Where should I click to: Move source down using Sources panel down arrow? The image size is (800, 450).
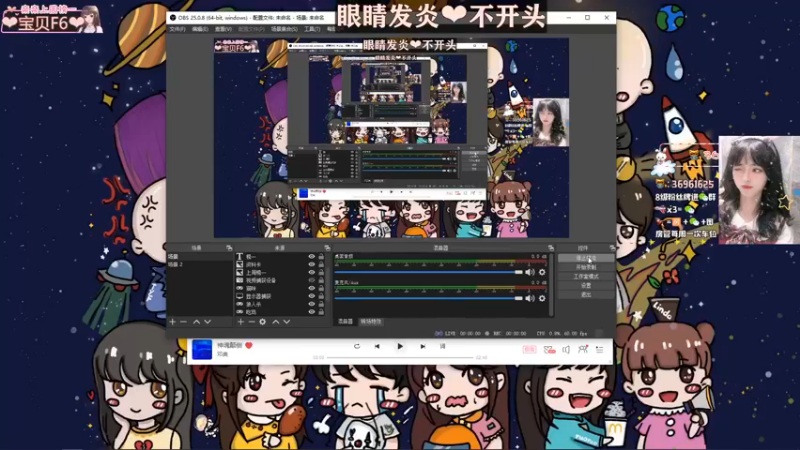tap(287, 322)
